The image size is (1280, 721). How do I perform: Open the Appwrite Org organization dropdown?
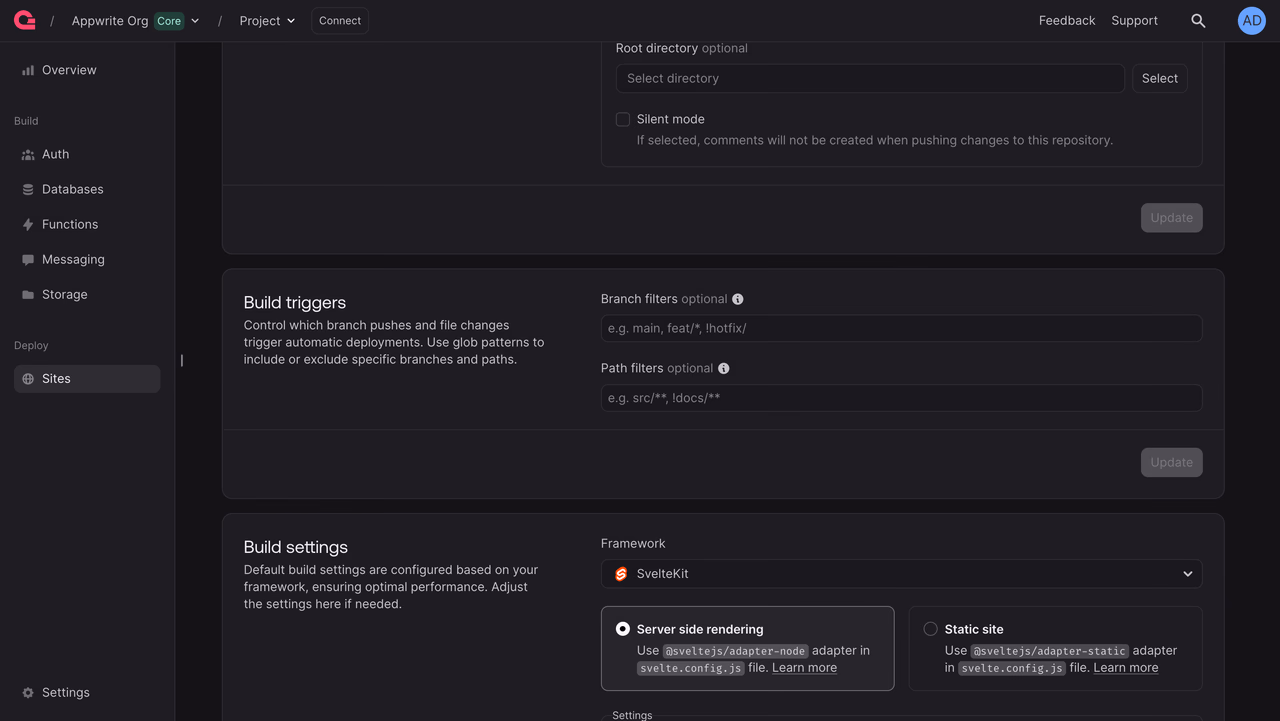pyautogui.click(x=135, y=20)
